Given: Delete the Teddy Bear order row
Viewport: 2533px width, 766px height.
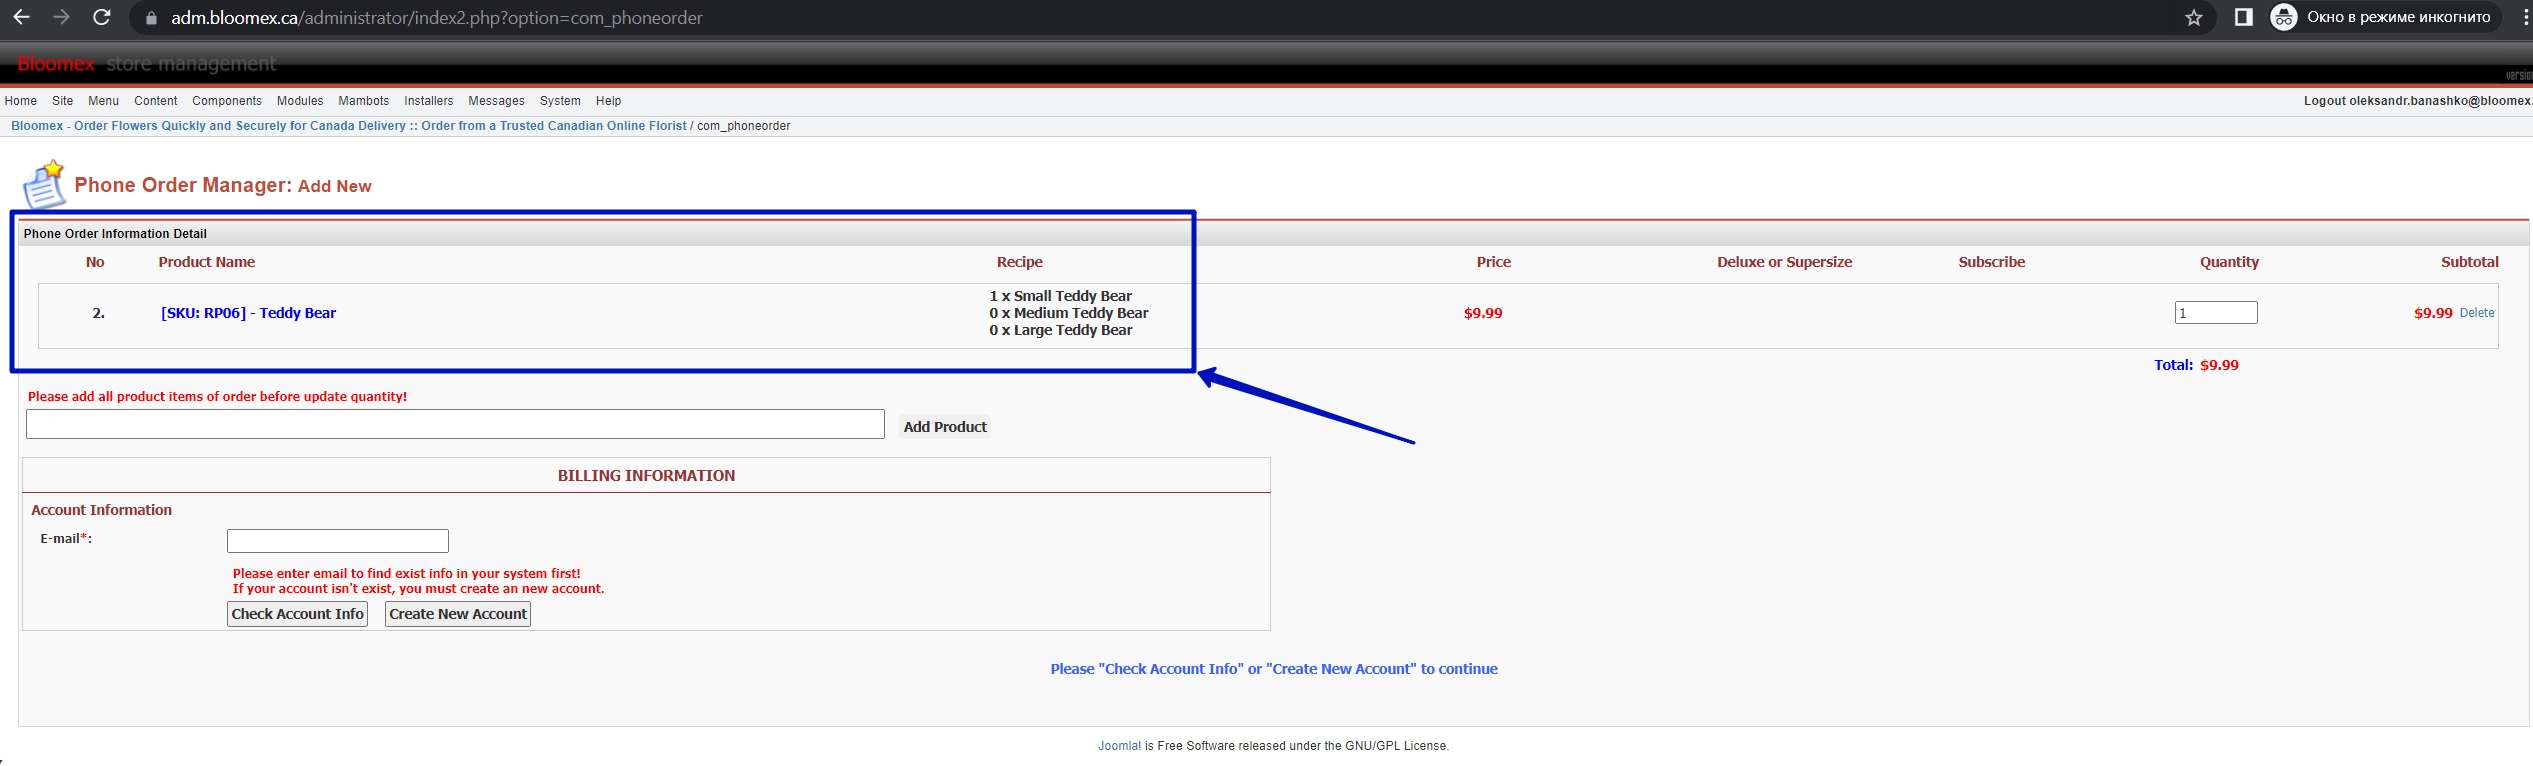Looking at the screenshot, I should 2477,313.
